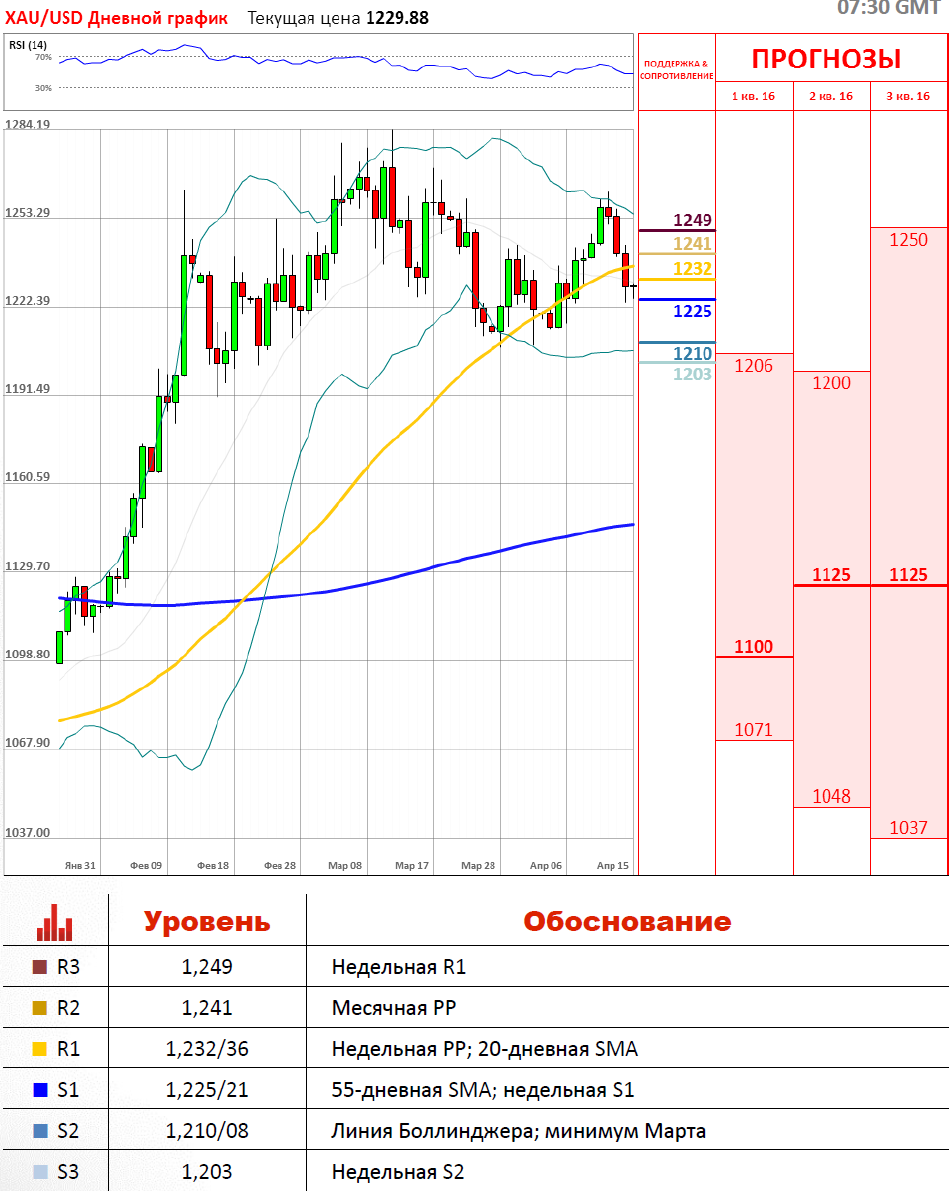Click the R1 yellow color swatch

pyautogui.click(x=40, y=1049)
